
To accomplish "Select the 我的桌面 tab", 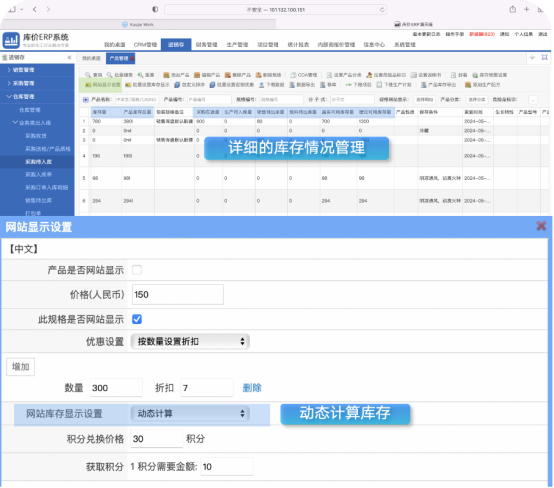I will pos(91,58).
